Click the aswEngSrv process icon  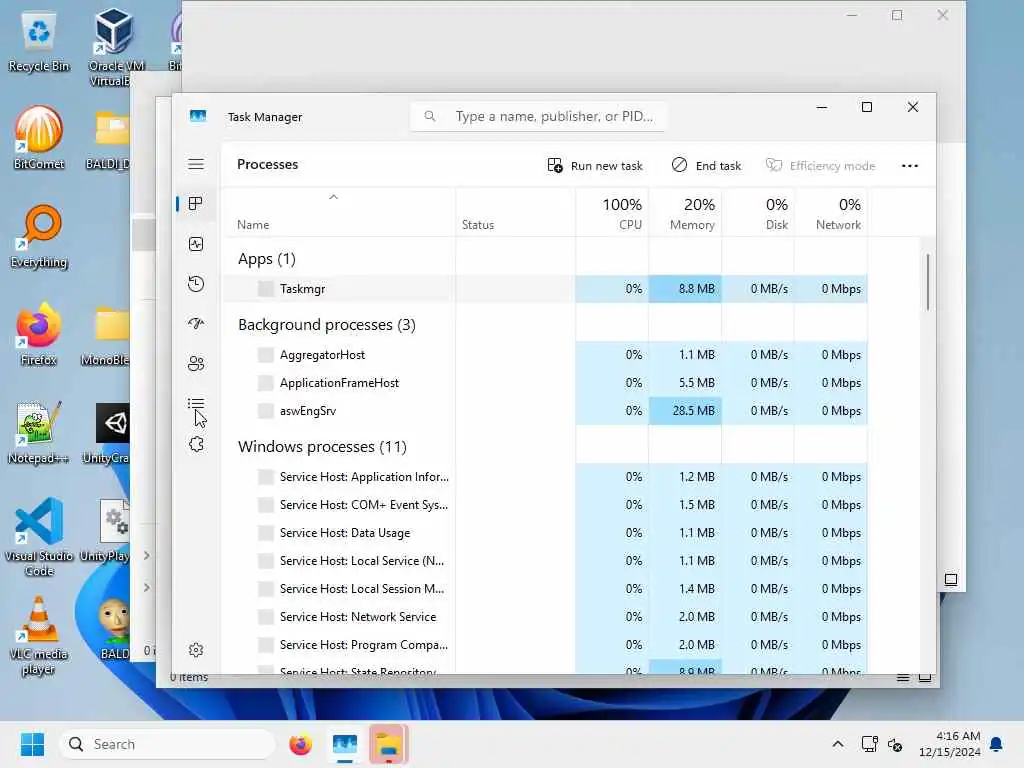click(266, 411)
